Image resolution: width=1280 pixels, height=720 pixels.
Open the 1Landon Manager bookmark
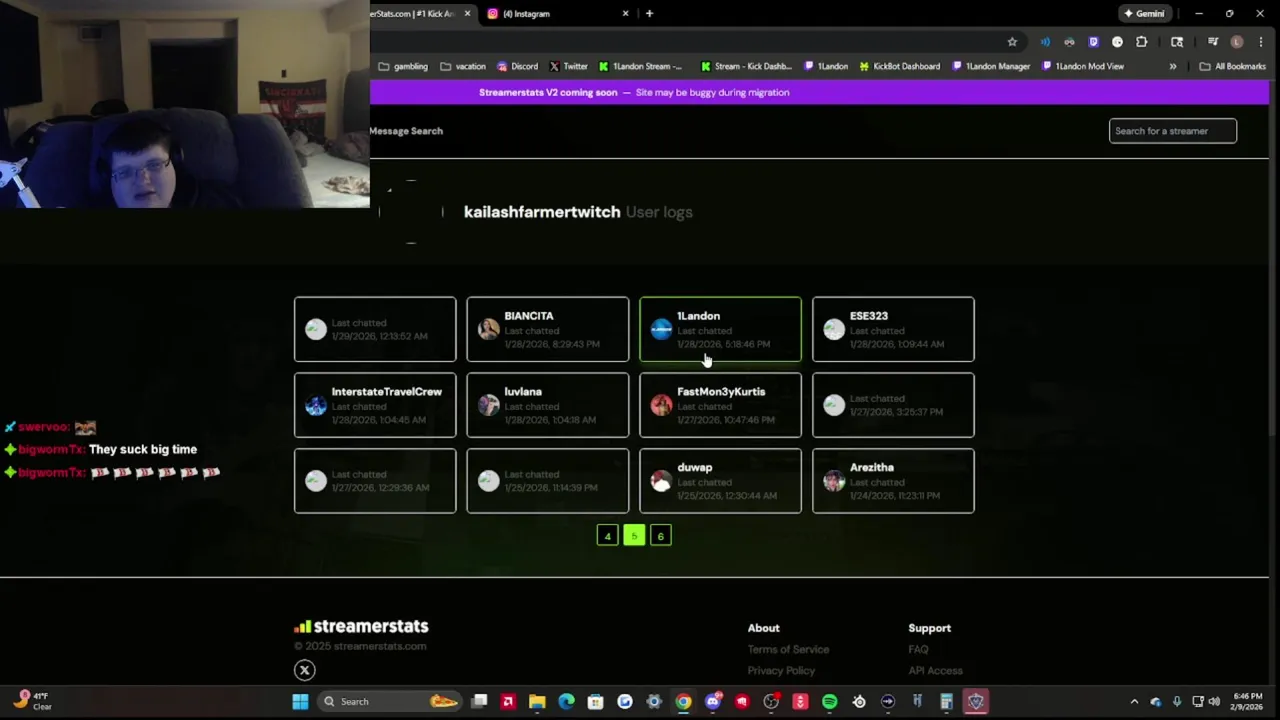(991, 66)
